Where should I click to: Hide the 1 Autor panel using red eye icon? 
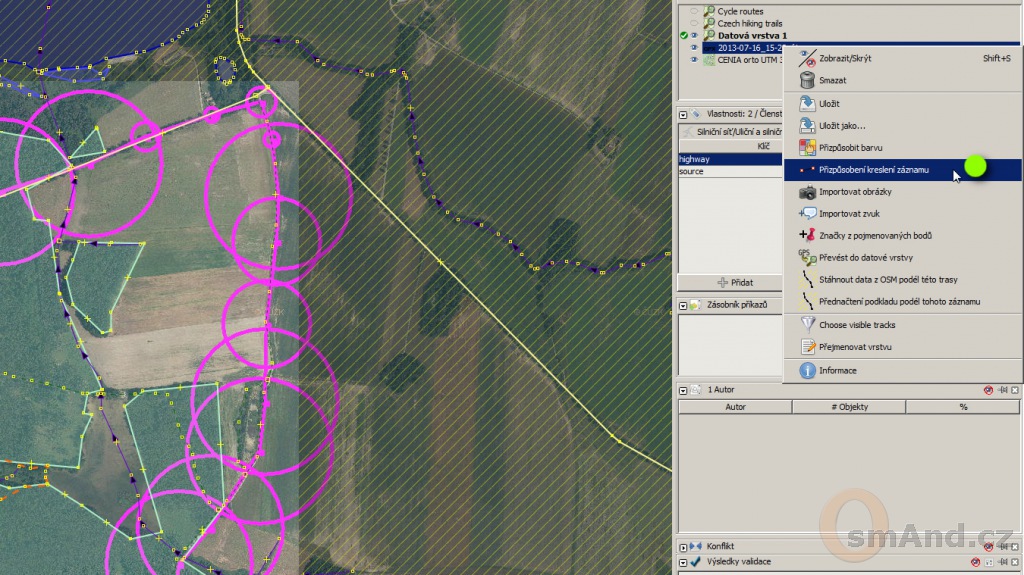coord(988,390)
